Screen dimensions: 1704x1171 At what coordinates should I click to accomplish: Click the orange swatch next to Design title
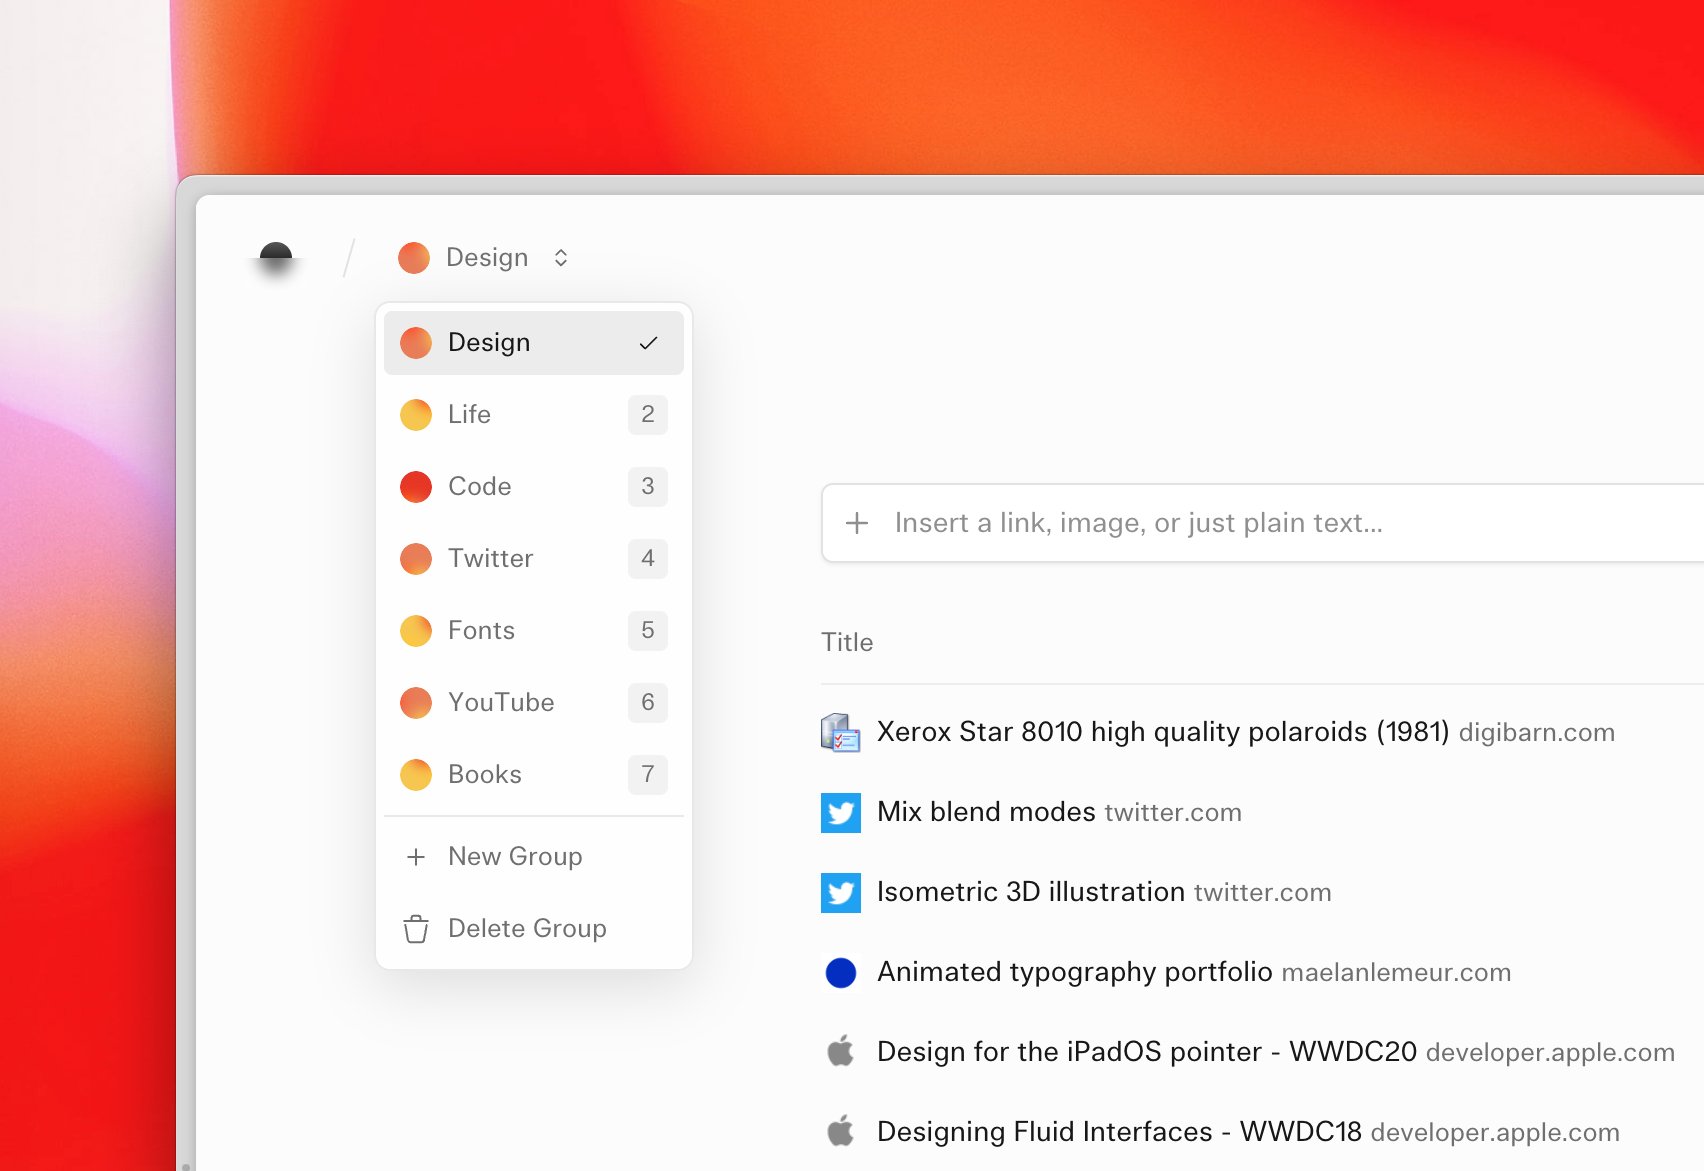[413, 257]
